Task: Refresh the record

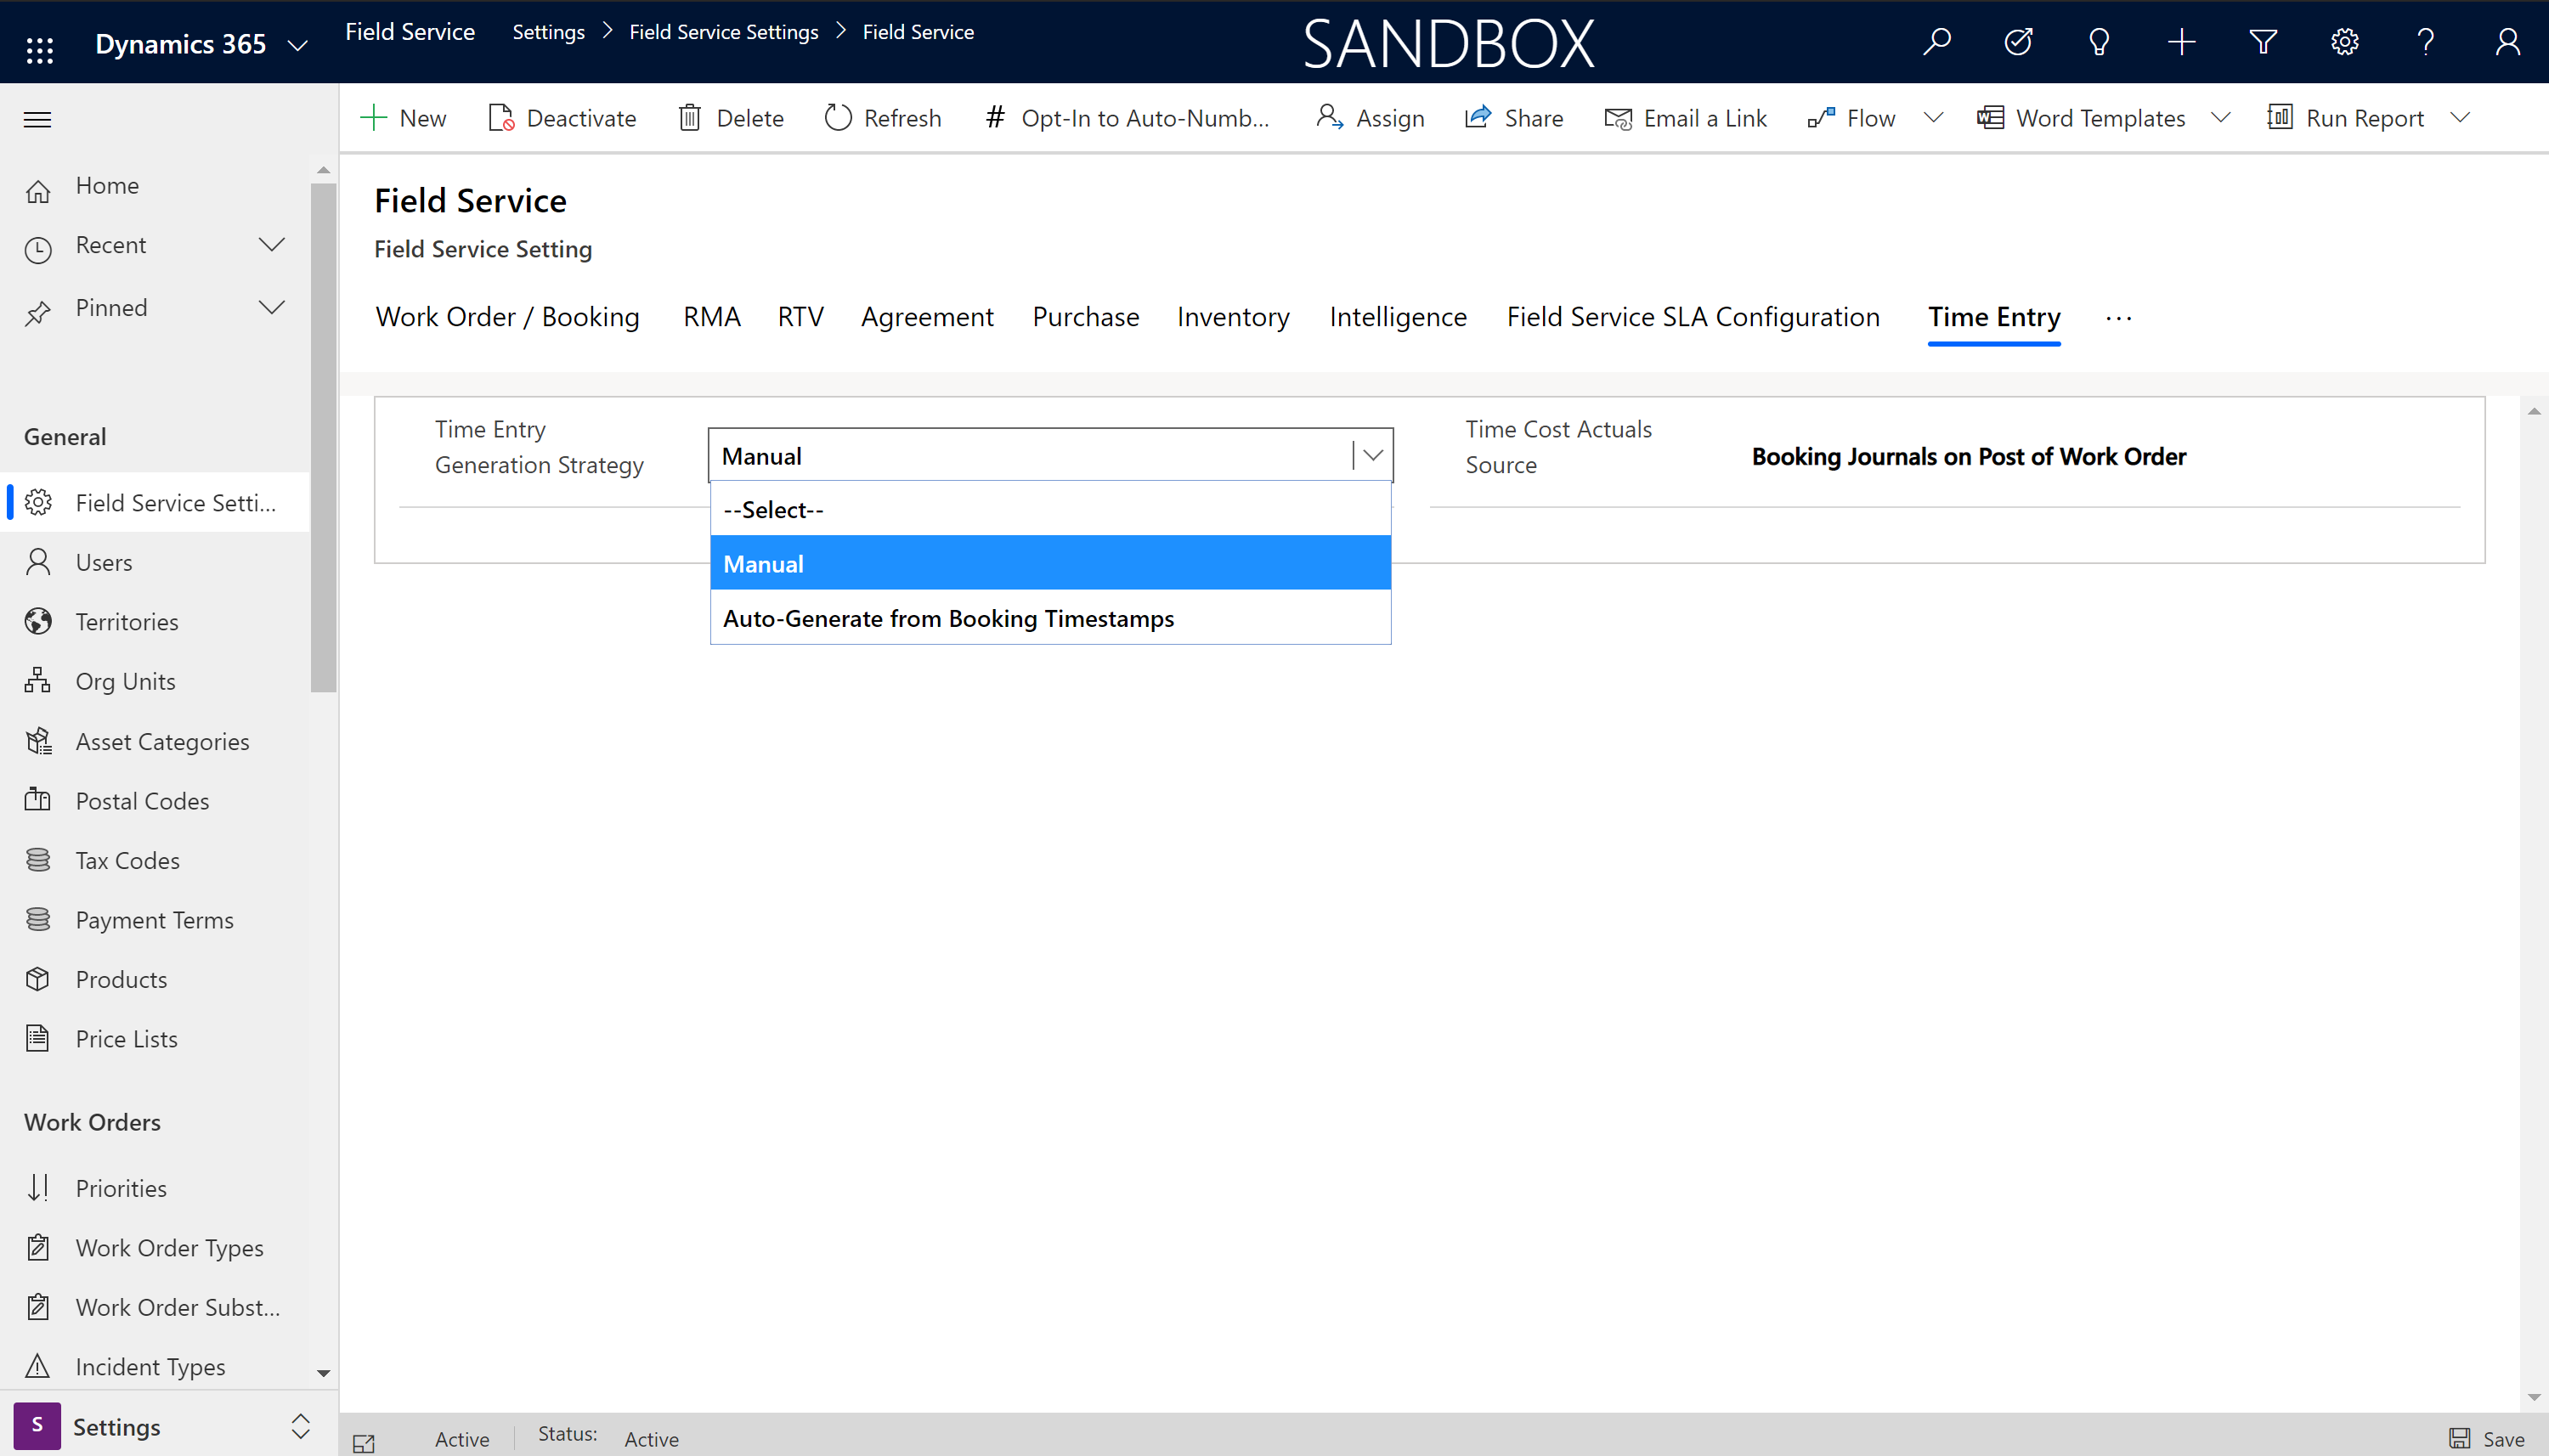Action: 883,118
